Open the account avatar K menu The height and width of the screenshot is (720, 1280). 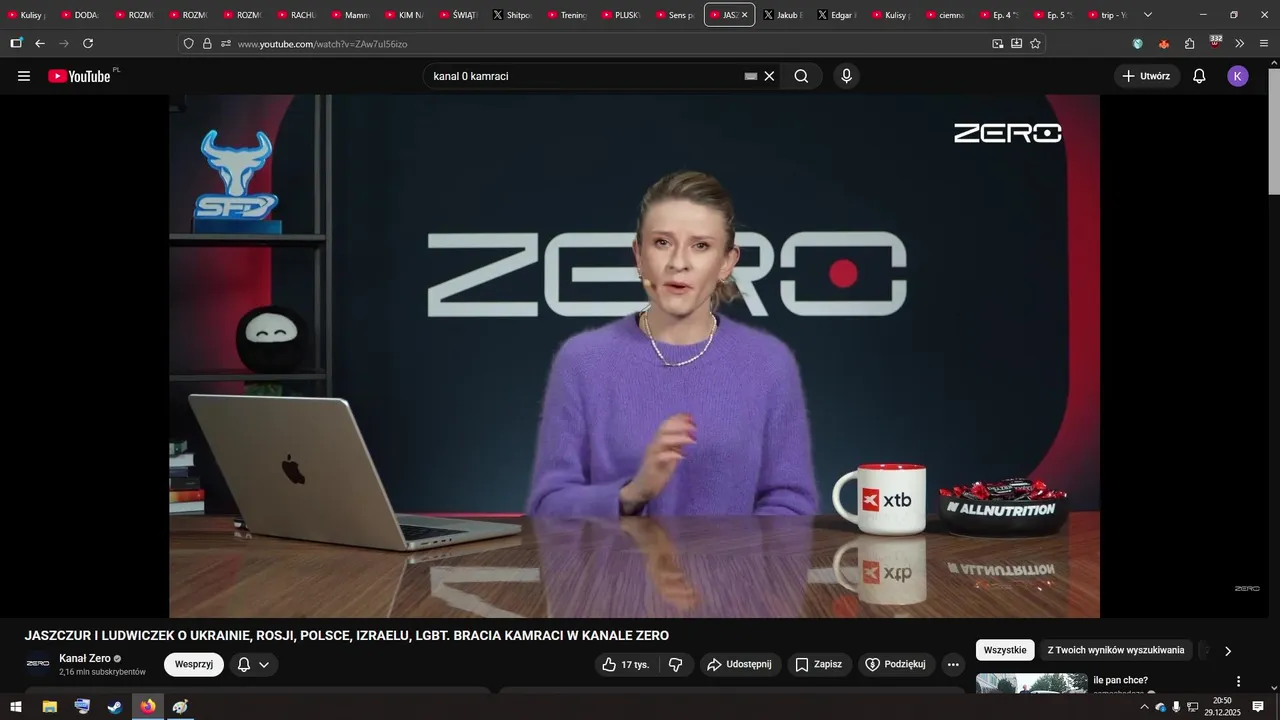point(1238,76)
